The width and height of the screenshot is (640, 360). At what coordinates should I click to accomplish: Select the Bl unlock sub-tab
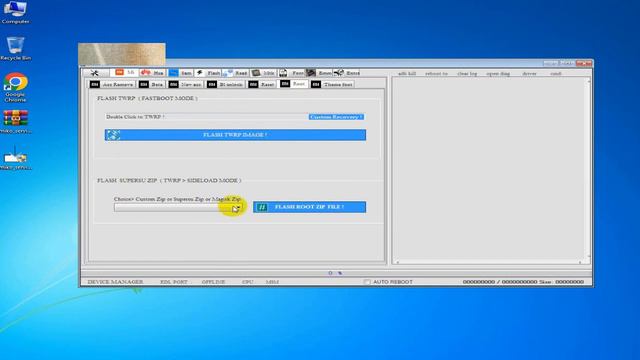pyautogui.click(x=225, y=84)
